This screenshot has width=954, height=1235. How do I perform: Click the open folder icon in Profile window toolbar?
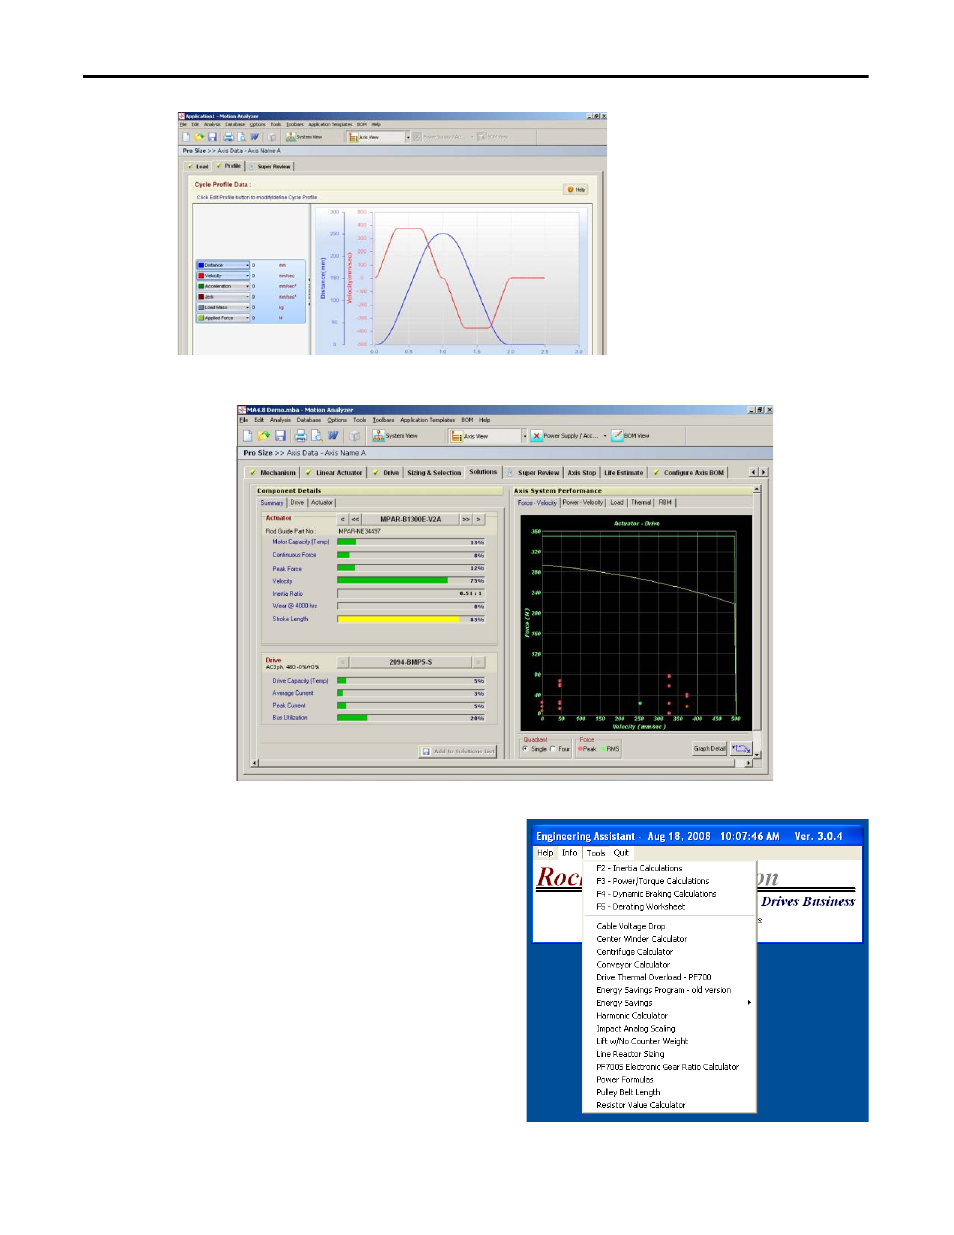(x=199, y=137)
